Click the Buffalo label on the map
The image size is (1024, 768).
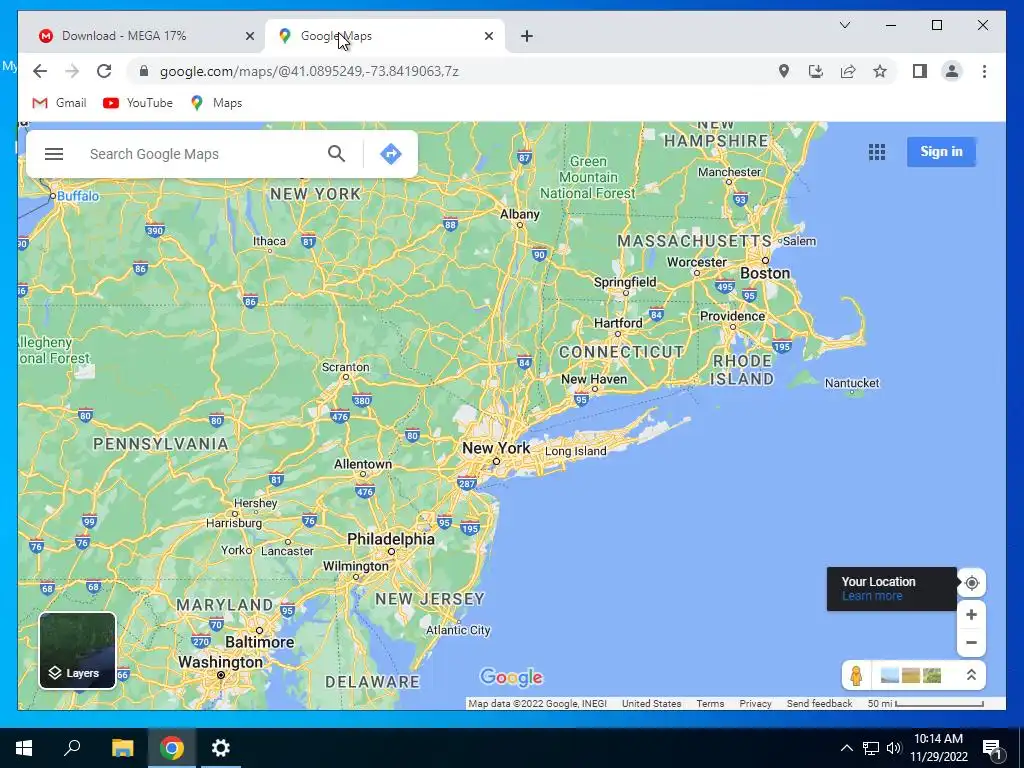78,196
